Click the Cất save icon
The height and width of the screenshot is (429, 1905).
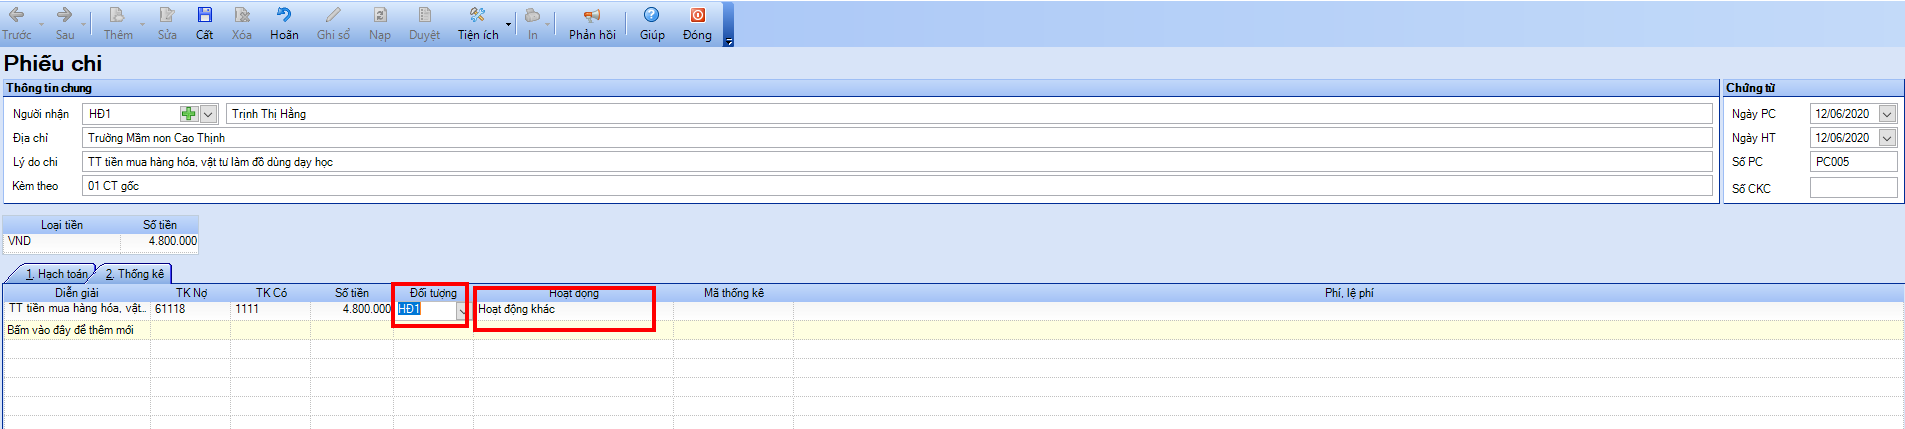[204, 15]
